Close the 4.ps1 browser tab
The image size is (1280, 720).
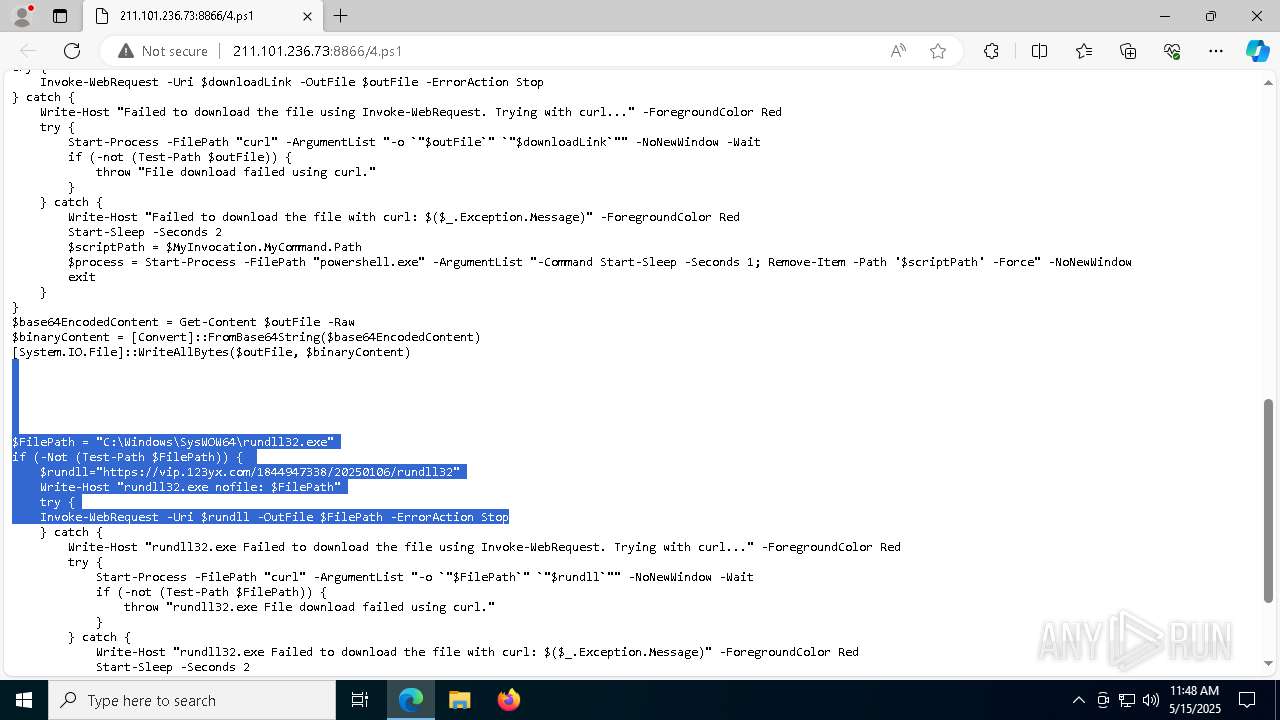(x=307, y=16)
